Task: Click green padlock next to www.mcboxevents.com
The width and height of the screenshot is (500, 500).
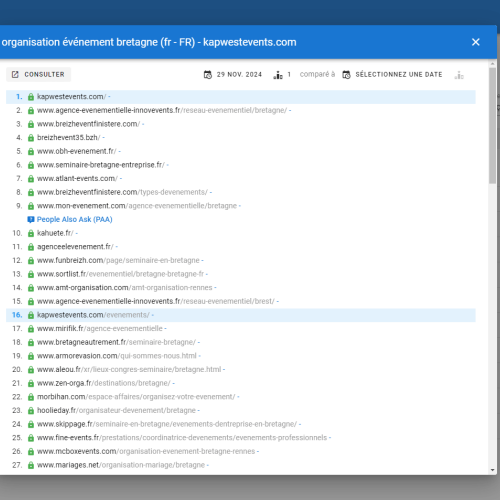Action: click(x=31, y=452)
